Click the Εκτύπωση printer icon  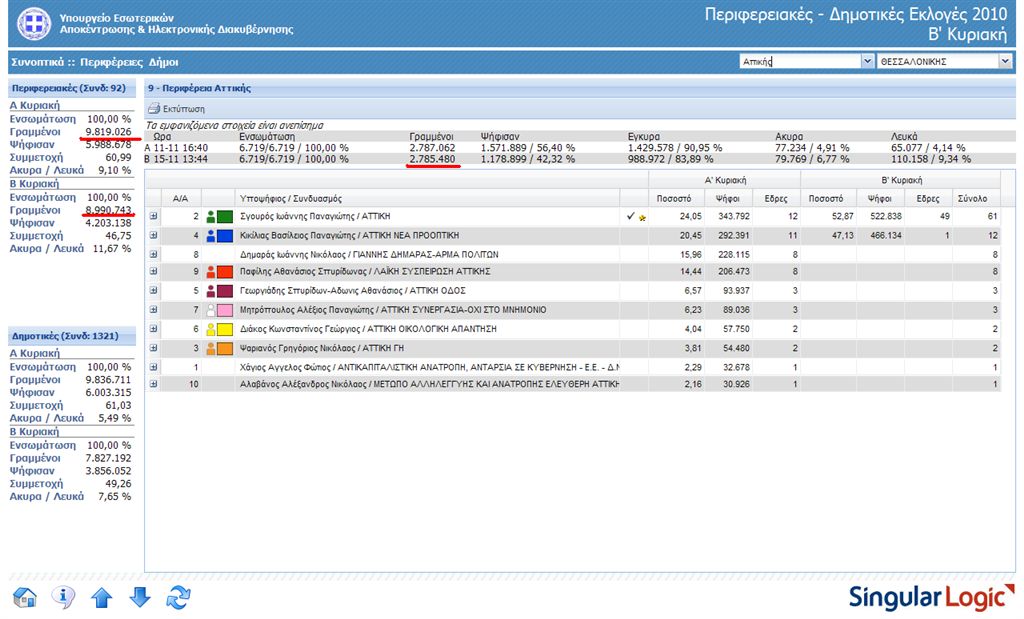click(154, 108)
